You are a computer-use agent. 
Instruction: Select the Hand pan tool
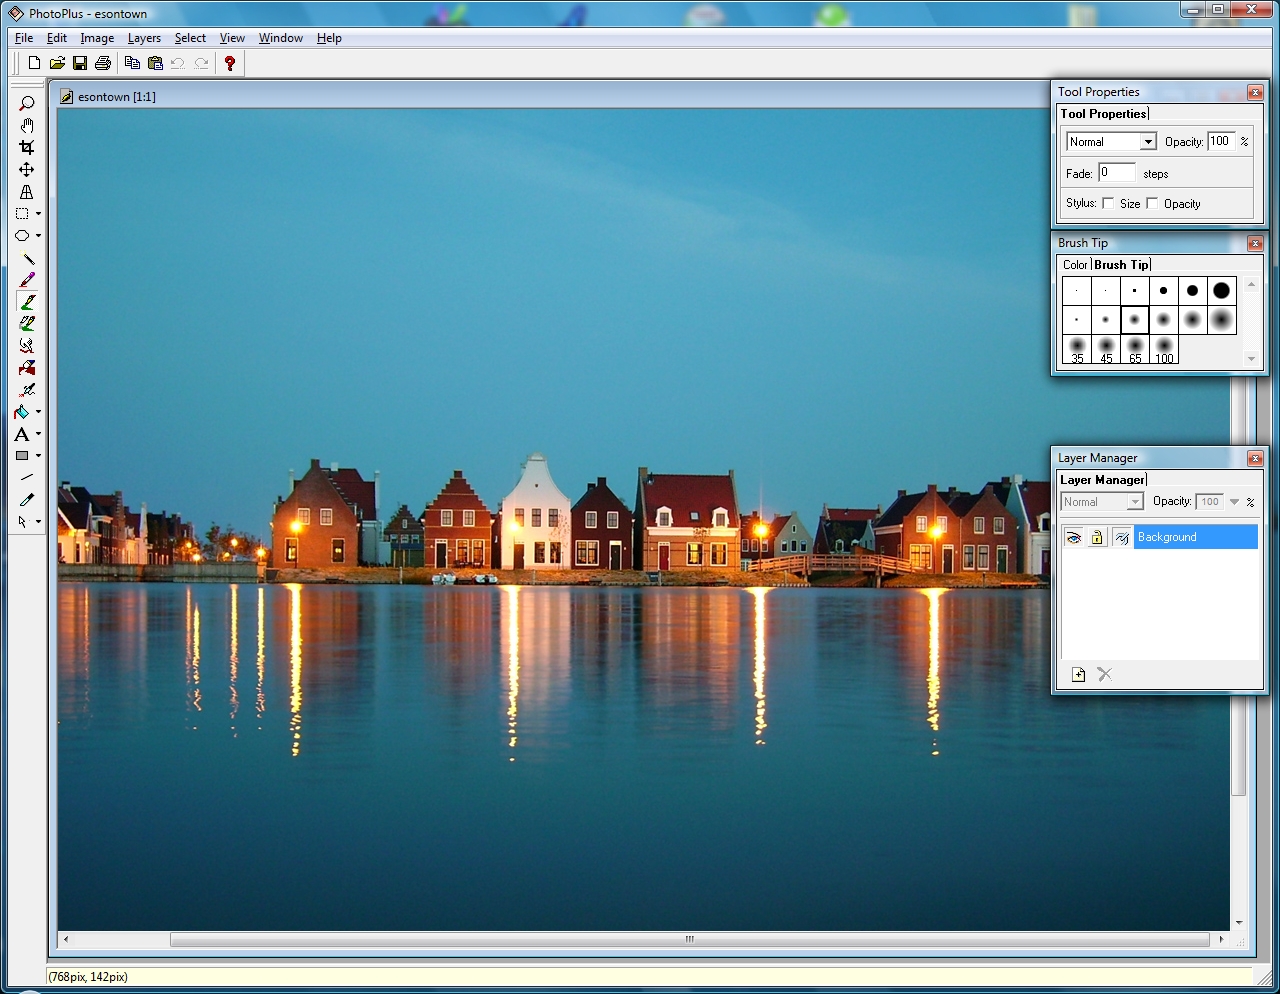tap(27, 125)
